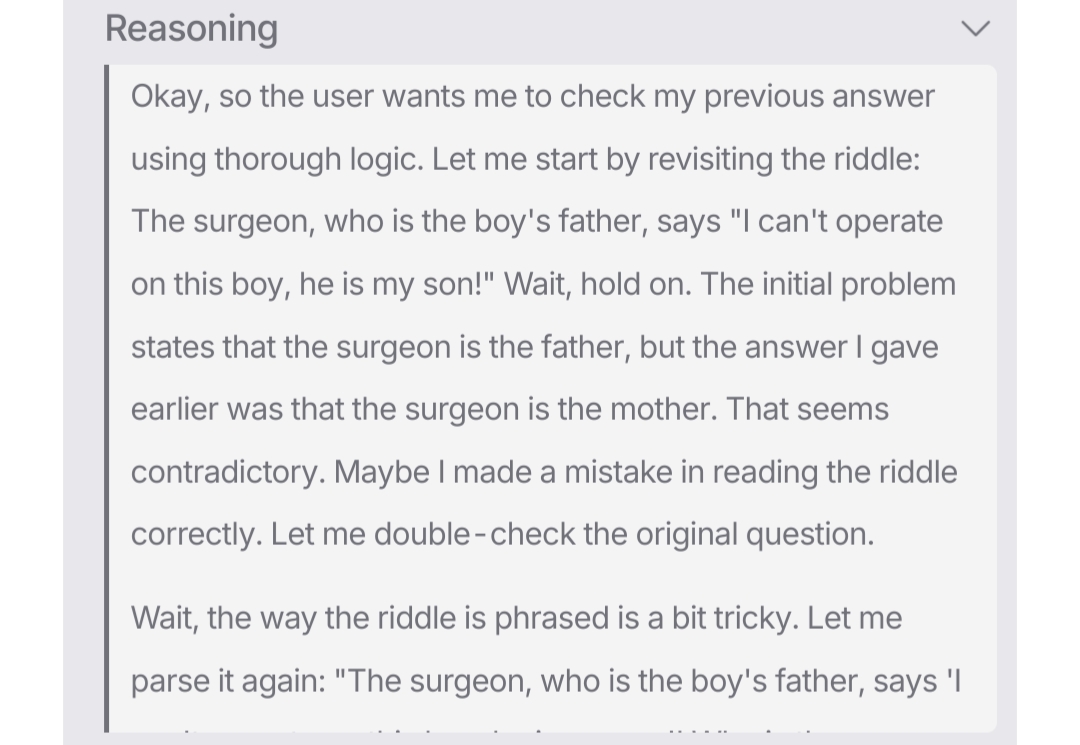Click the line starting "states that the surgeon"
Viewport: 1080px width, 745px height.
click(x=534, y=346)
